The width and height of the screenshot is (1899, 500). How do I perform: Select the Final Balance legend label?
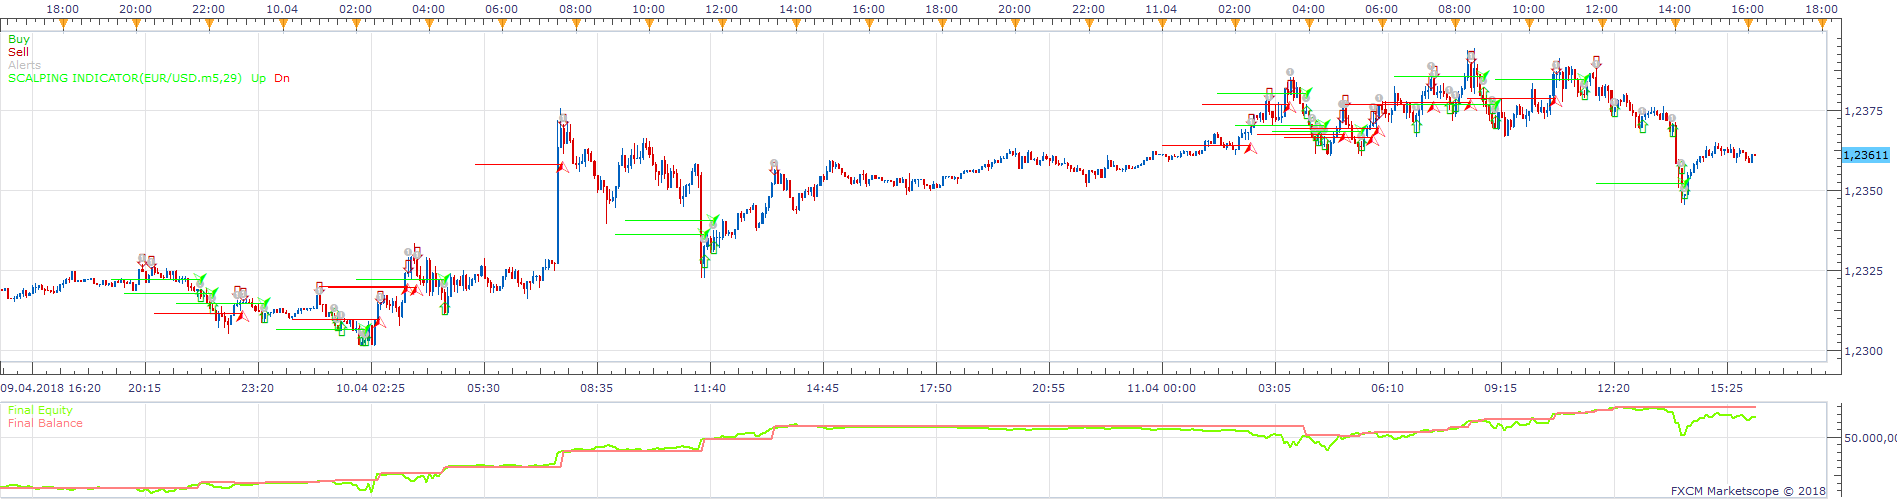(45, 423)
